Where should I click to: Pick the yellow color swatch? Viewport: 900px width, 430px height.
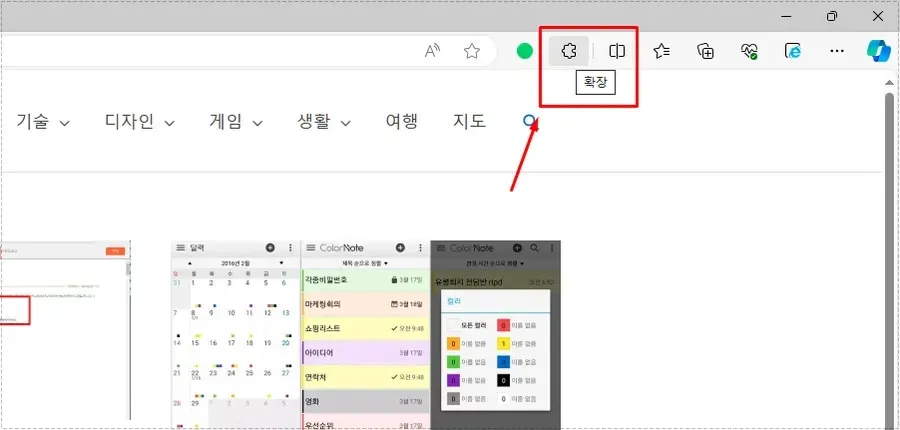[503, 344]
